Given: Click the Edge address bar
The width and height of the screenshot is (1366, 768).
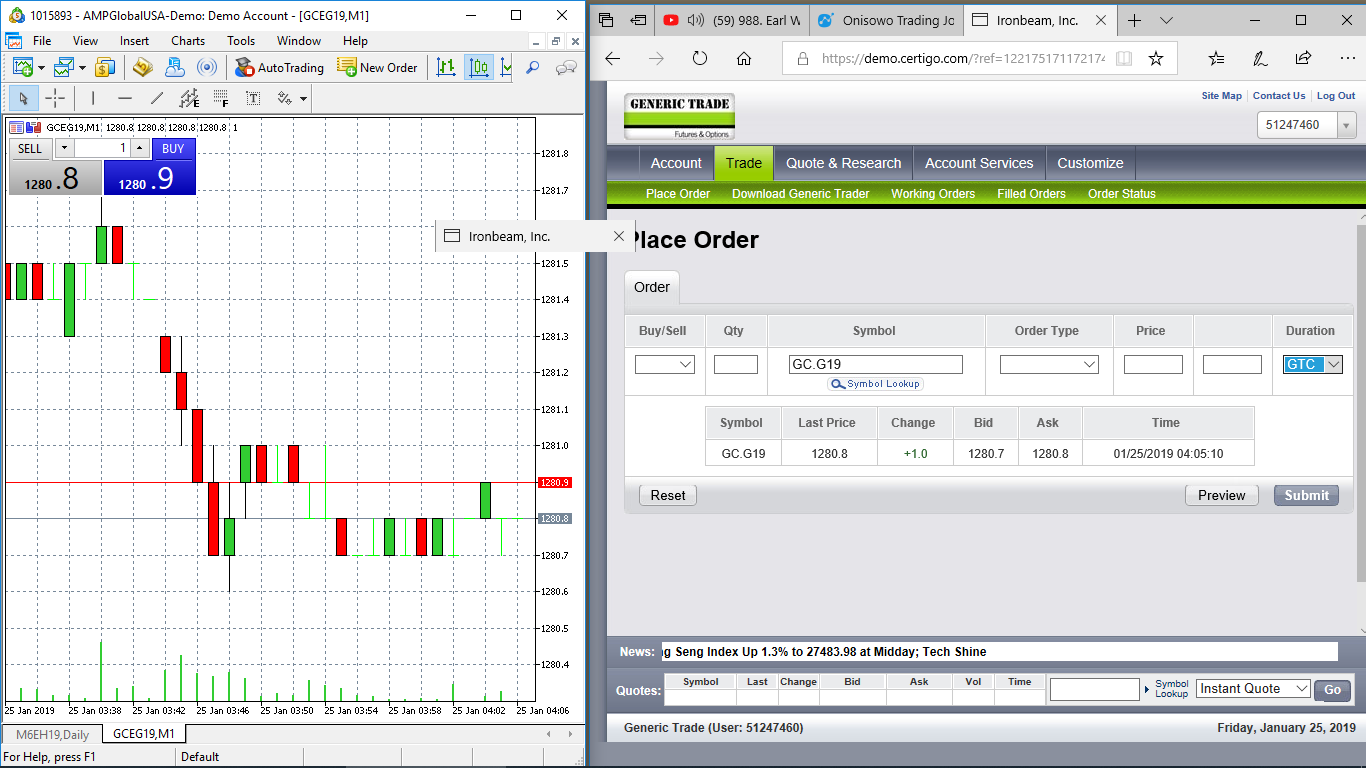Looking at the screenshot, I should pos(965,58).
